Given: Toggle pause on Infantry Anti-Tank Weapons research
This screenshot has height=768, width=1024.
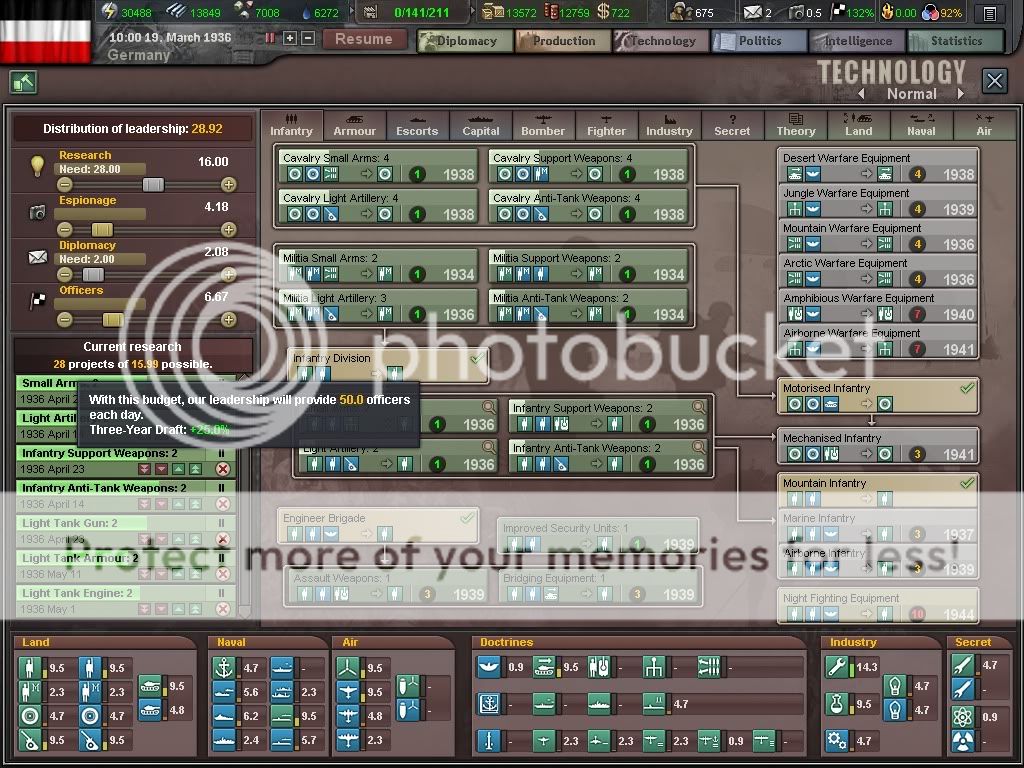Looking at the screenshot, I should [222, 488].
